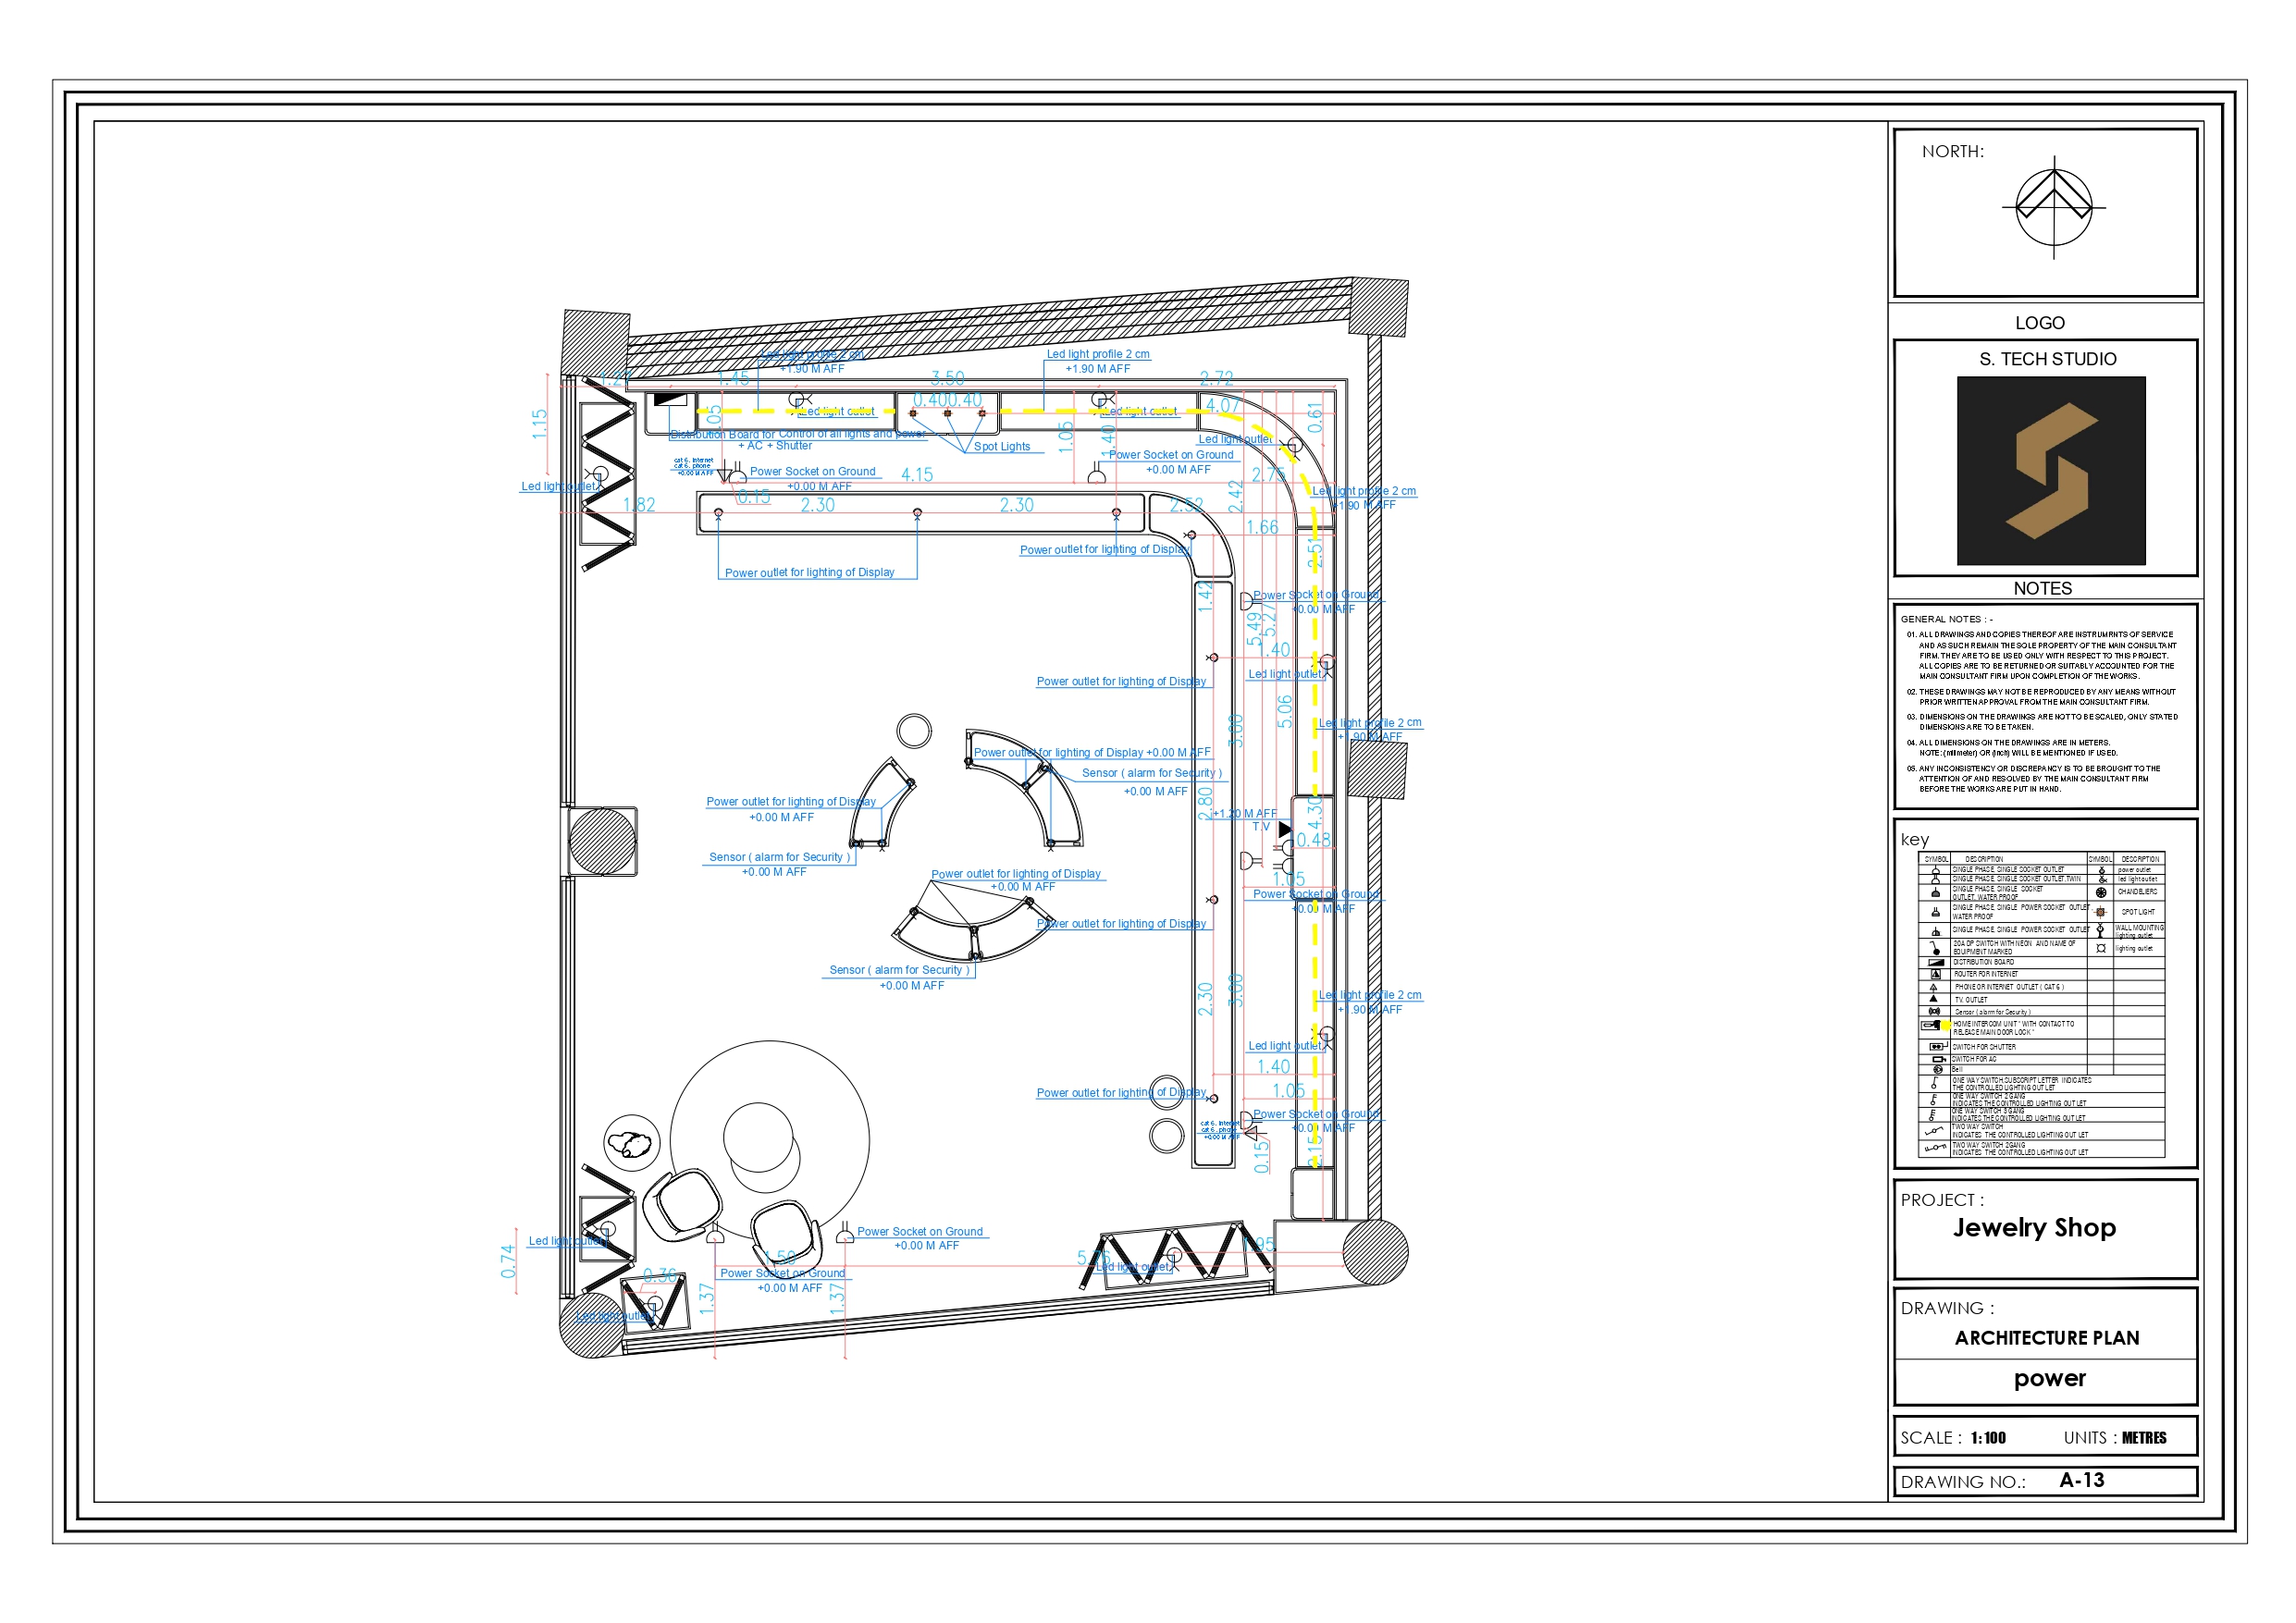Screen dimensions: 2296x1623
Task: Select note 02 about reproduction without approval
Action: click(x=2041, y=697)
